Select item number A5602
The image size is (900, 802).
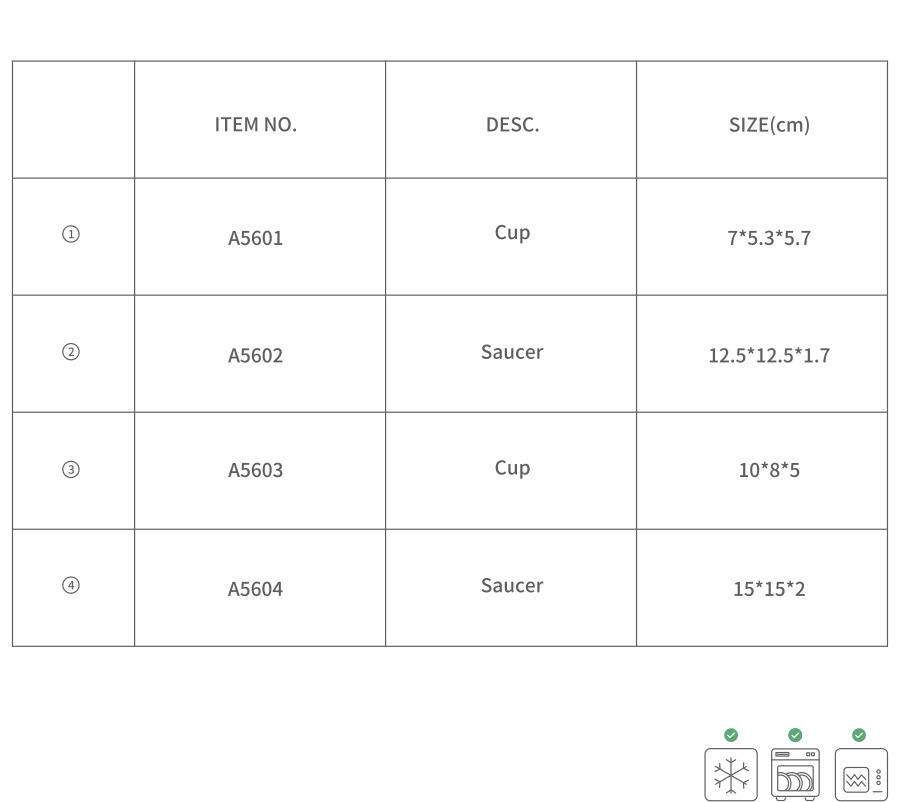point(256,356)
